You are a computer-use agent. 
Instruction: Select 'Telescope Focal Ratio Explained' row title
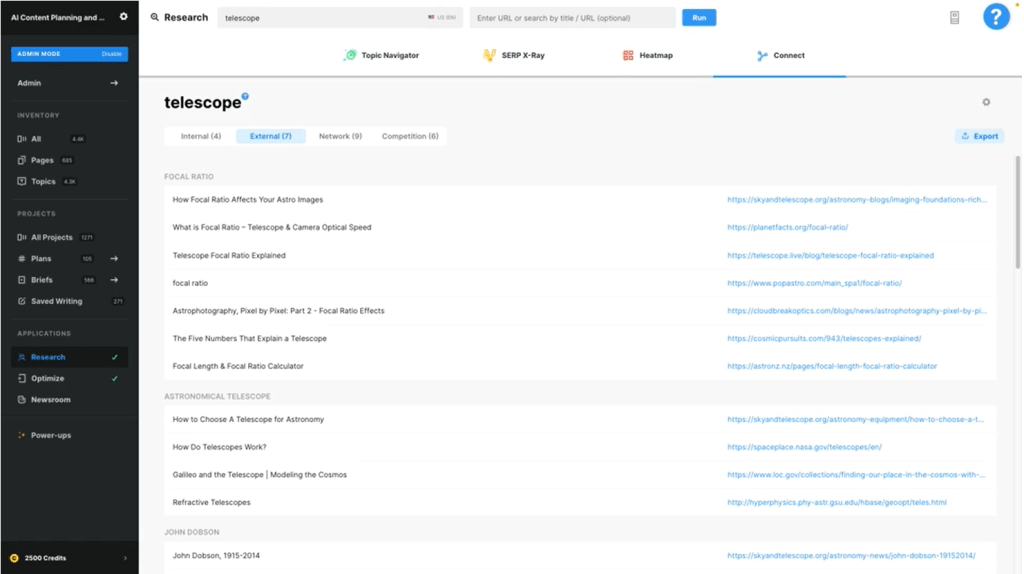(x=229, y=255)
